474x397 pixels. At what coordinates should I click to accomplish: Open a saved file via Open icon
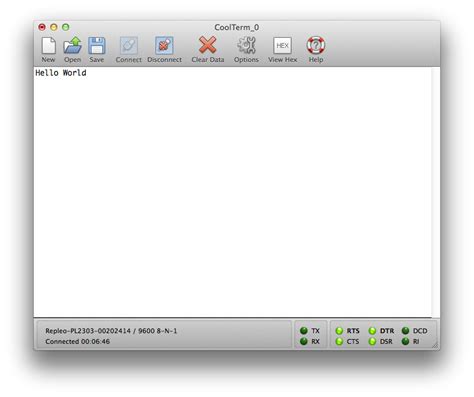pos(73,45)
